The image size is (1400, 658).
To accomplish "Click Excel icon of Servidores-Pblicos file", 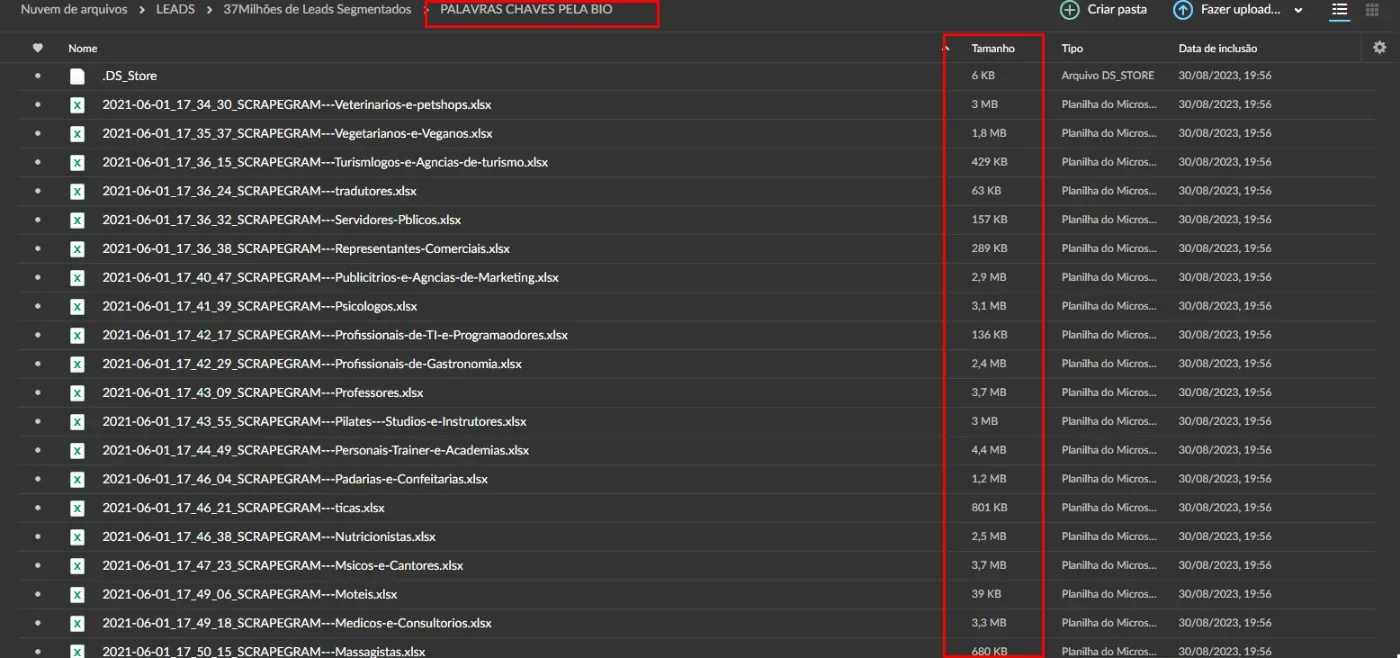I will coord(77,220).
